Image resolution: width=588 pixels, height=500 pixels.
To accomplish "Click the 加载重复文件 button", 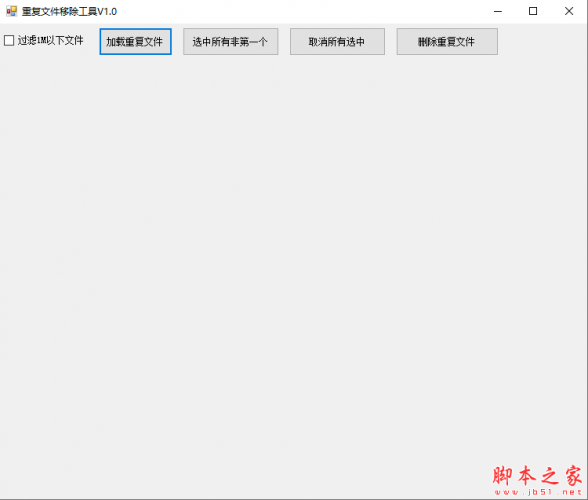I will 135,42.
